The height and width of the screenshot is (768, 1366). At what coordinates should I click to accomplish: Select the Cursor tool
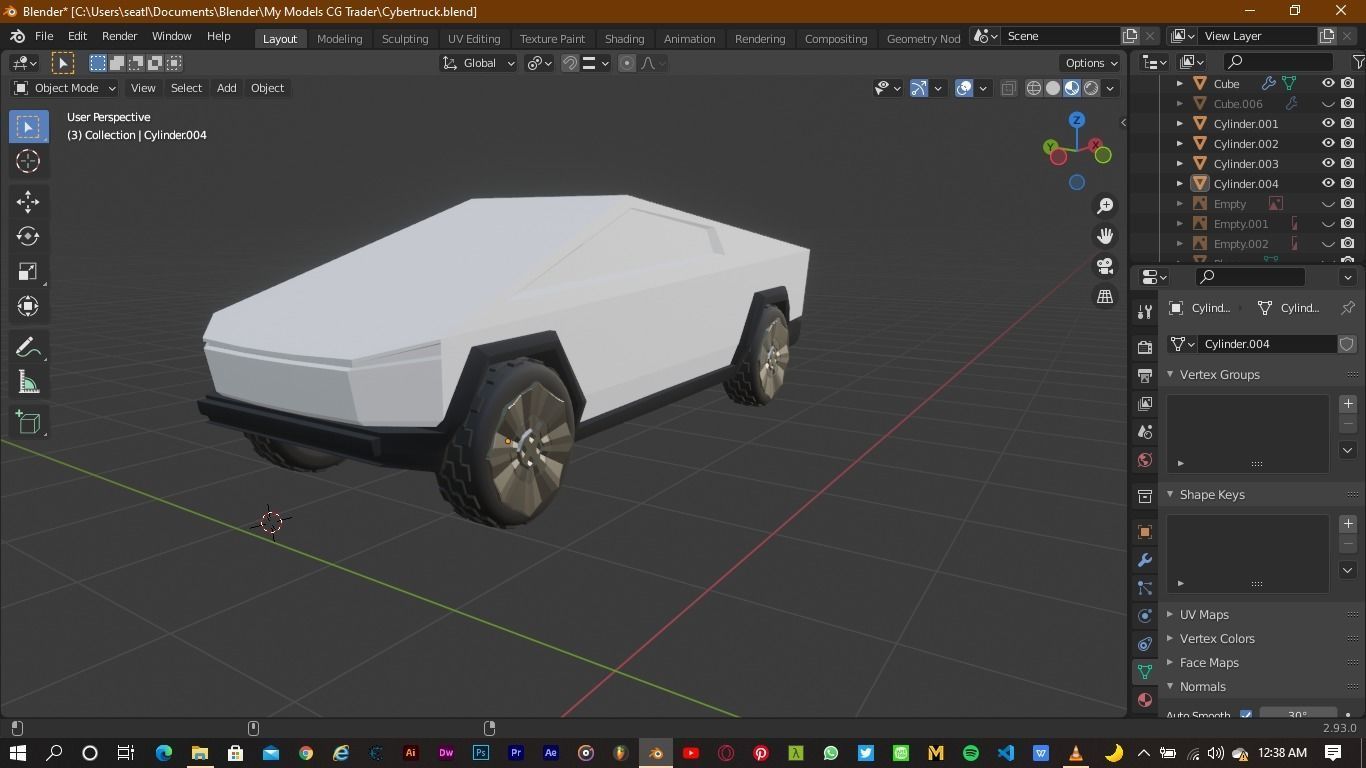28,161
